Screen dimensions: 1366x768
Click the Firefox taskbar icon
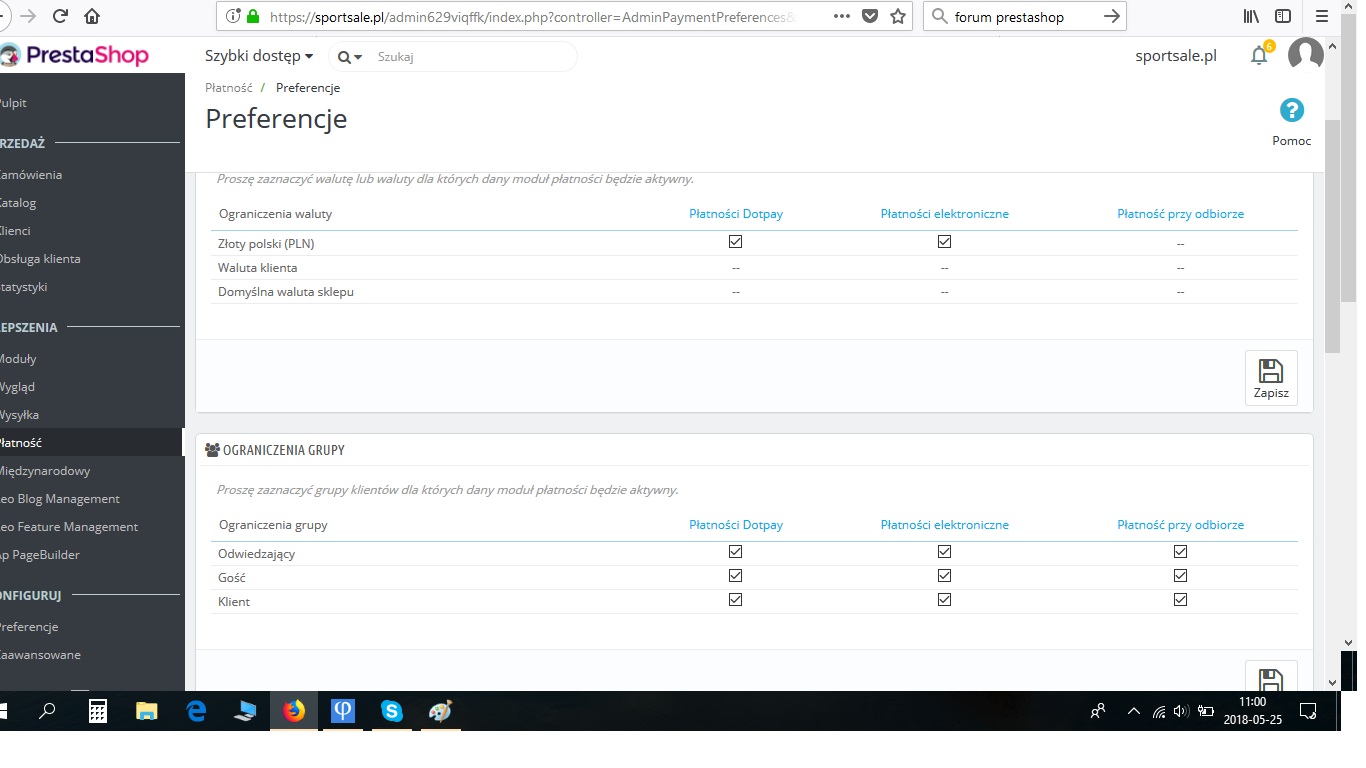(293, 711)
